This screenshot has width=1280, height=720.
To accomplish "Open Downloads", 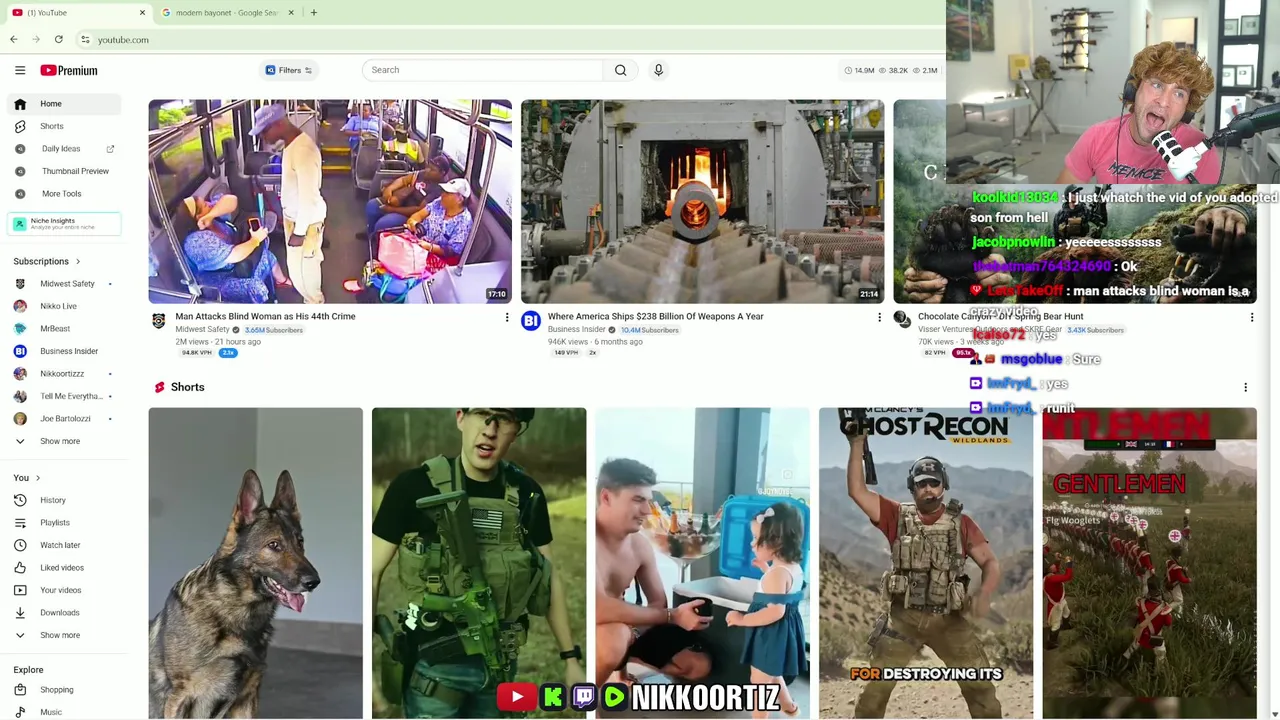I will point(64,613).
